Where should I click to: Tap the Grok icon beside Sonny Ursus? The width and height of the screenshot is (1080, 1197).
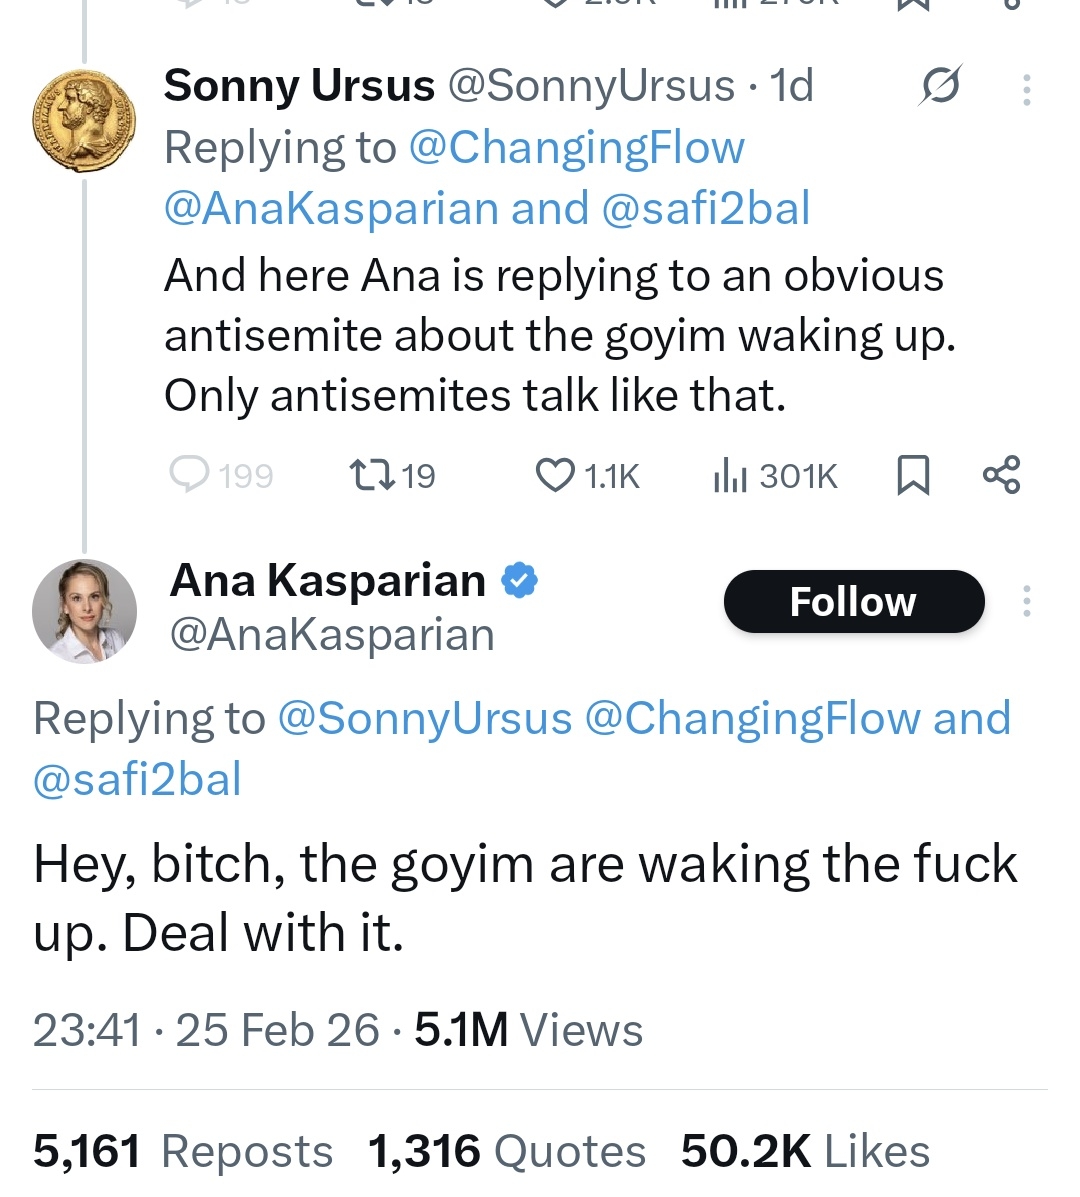(940, 86)
